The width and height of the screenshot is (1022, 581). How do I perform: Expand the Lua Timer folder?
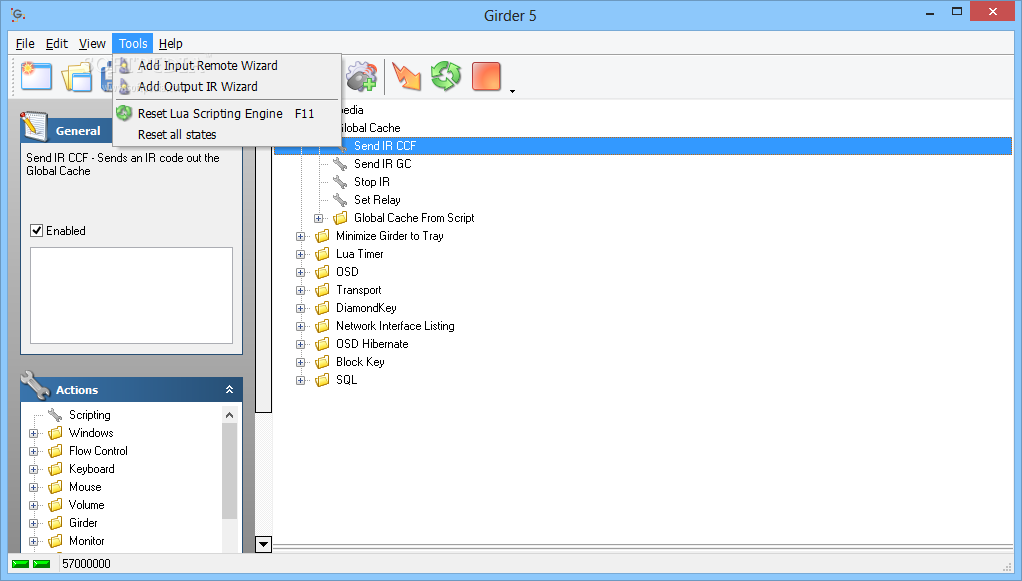[x=300, y=254]
